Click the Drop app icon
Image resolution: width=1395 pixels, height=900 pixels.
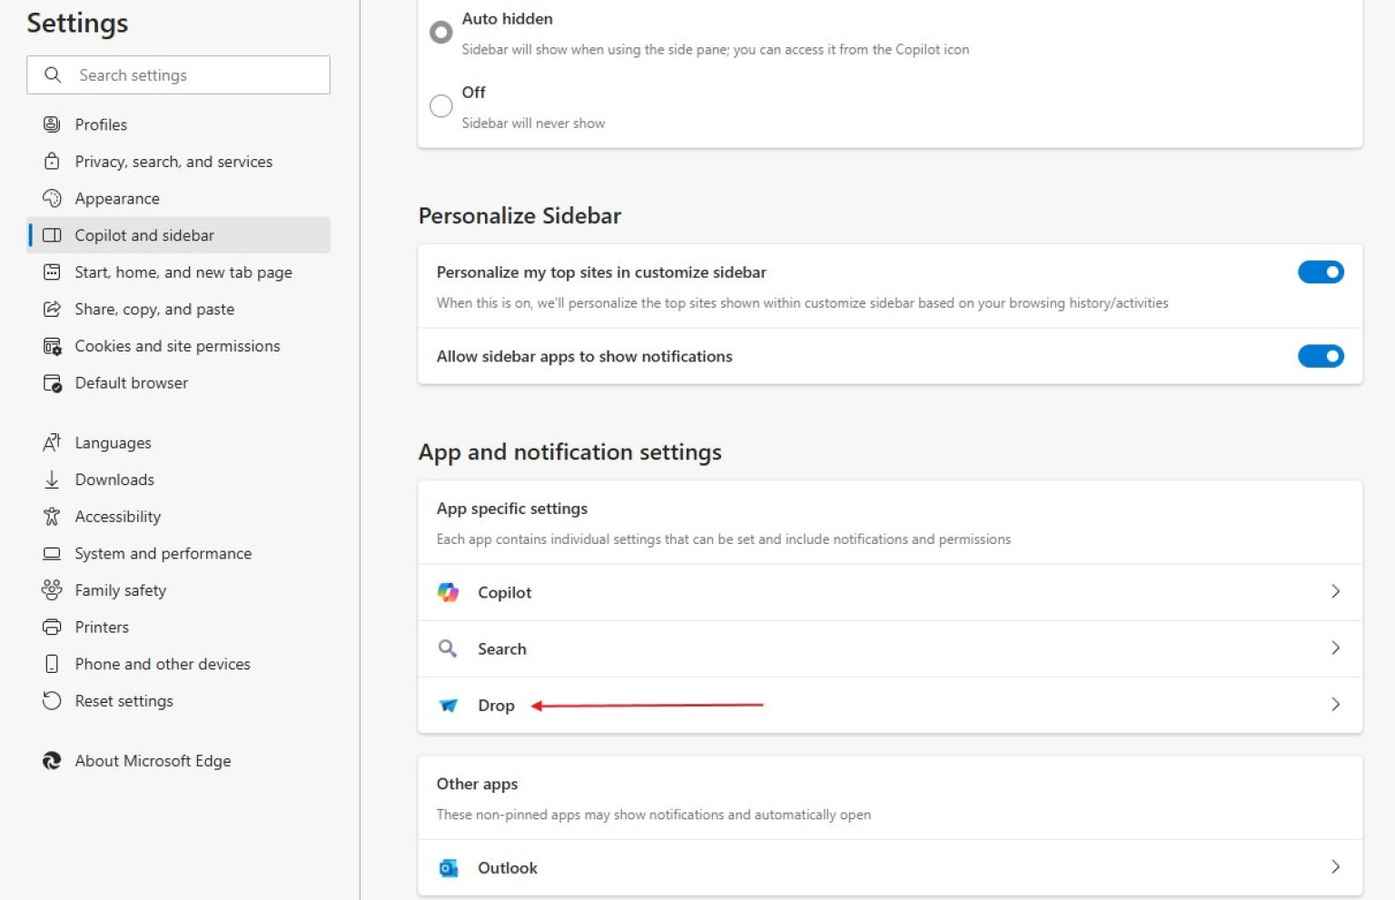448,705
